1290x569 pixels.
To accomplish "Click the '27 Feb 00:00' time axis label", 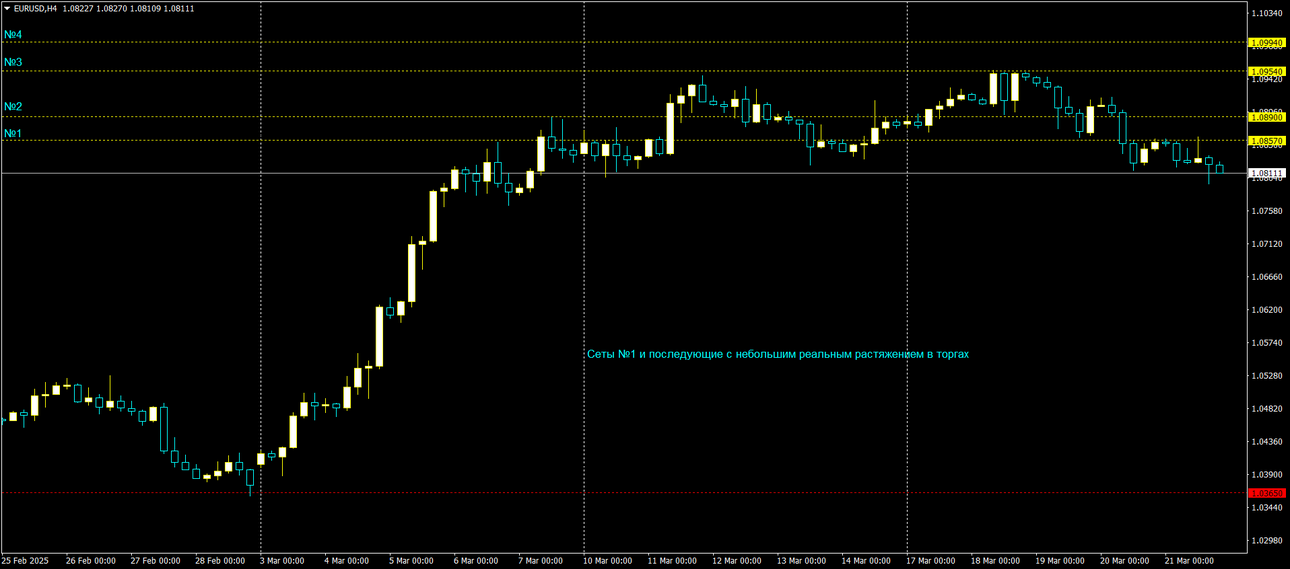I will pyautogui.click(x=156, y=561).
